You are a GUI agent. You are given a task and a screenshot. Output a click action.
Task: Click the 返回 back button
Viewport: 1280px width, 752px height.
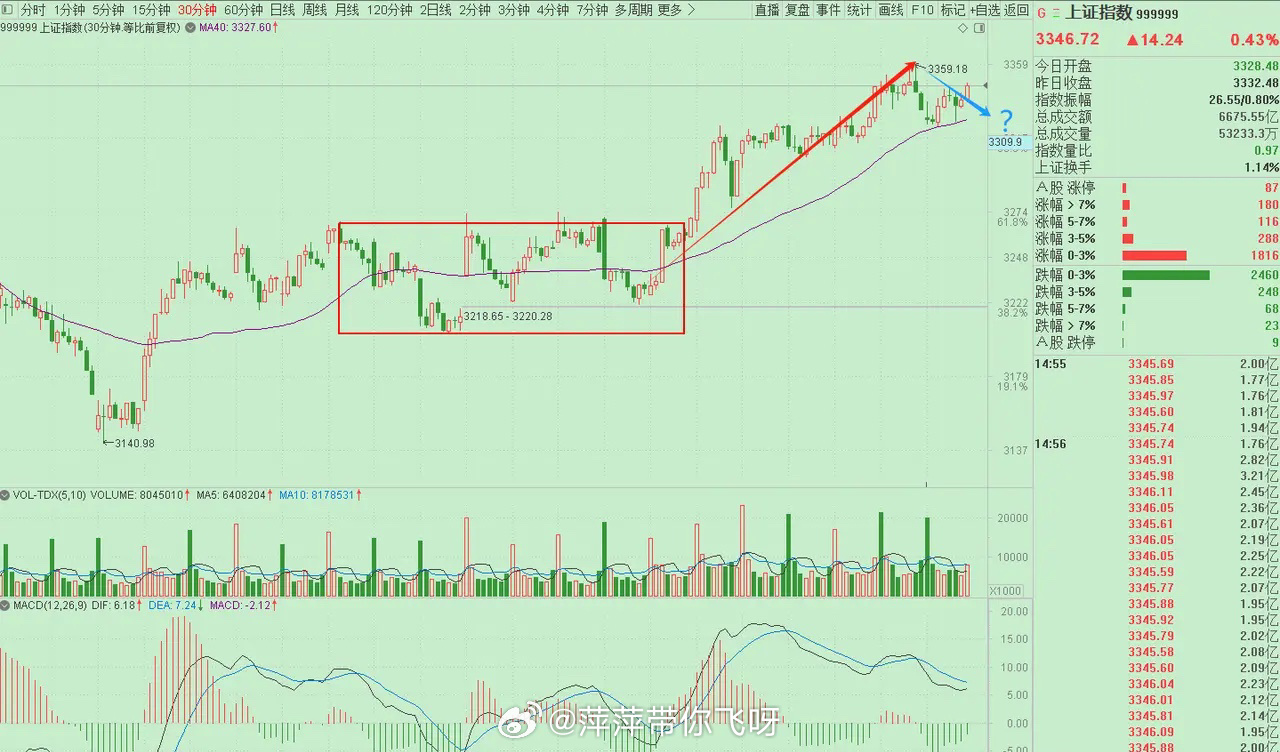pyautogui.click(x=1017, y=10)
